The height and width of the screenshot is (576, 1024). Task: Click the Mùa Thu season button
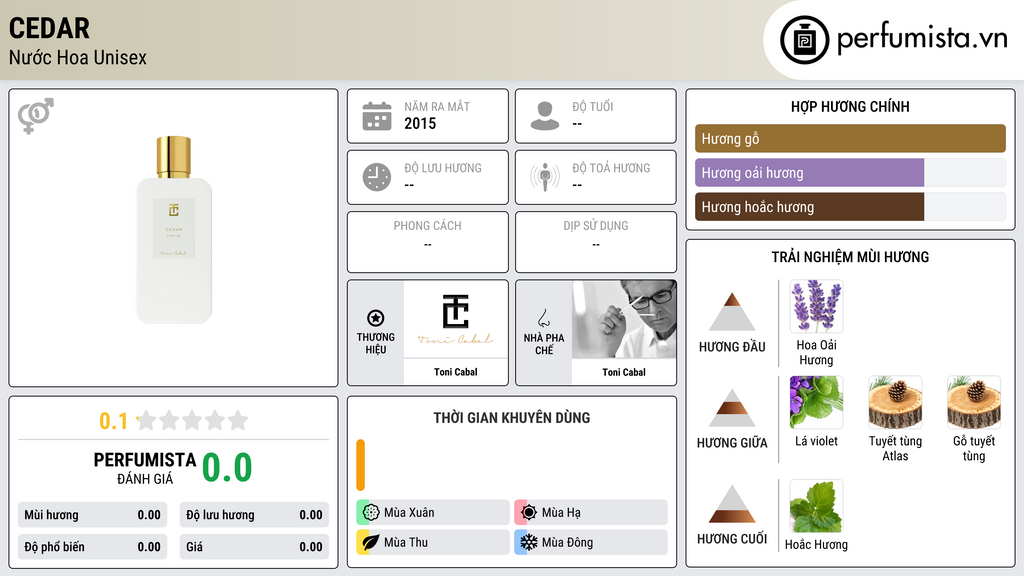click(x=433, y=542)
